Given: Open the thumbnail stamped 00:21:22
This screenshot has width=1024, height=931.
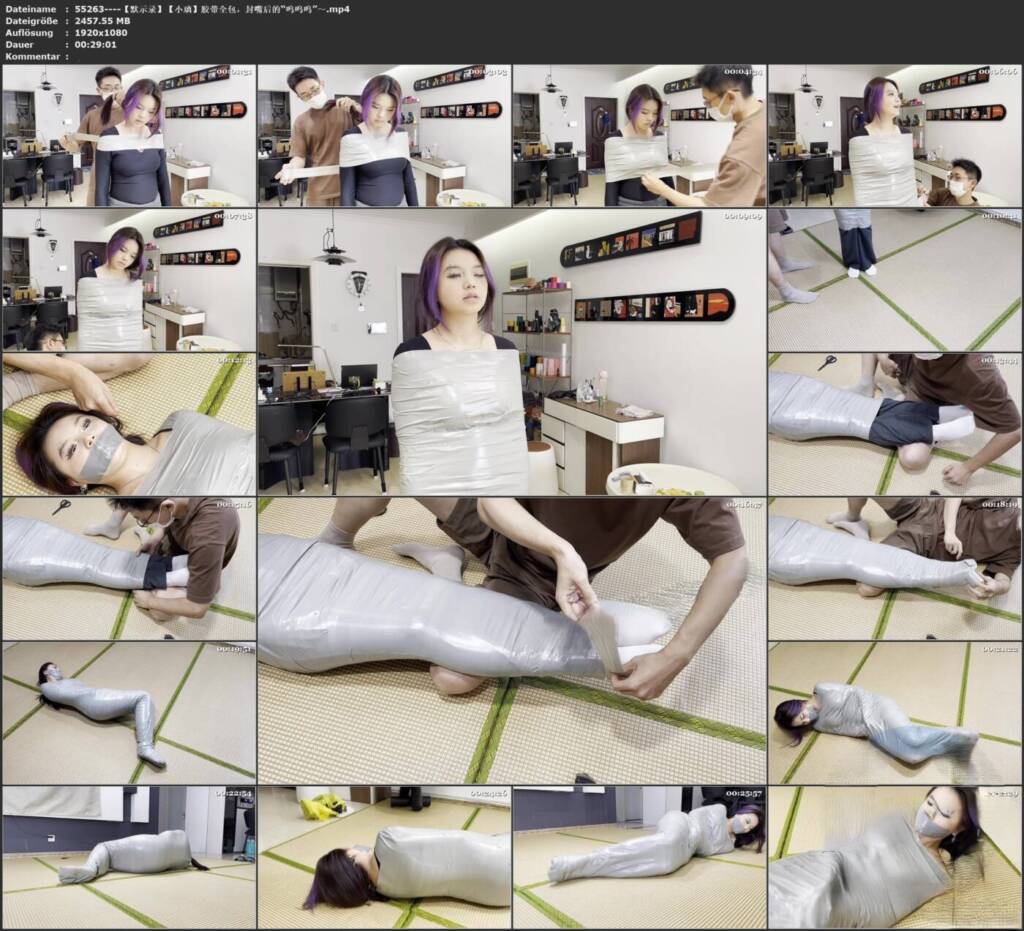Looking at the screenshot, I should coord(895,713).
